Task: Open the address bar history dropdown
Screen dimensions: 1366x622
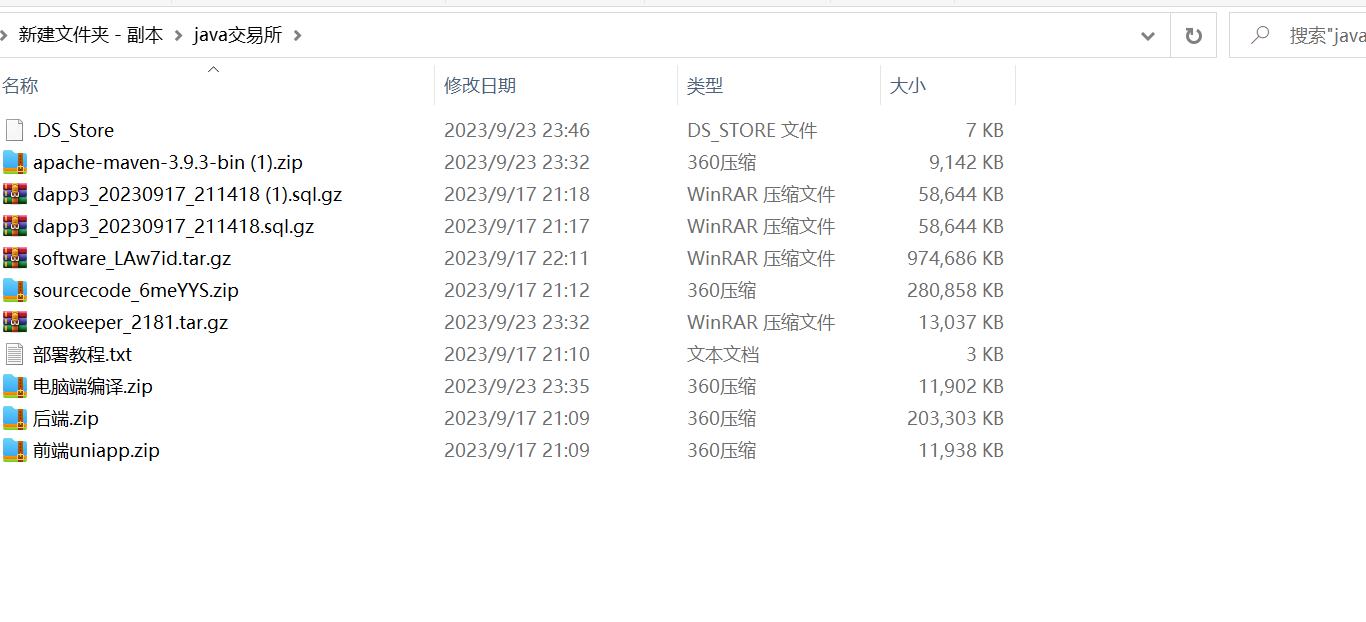Action: 1148,36
